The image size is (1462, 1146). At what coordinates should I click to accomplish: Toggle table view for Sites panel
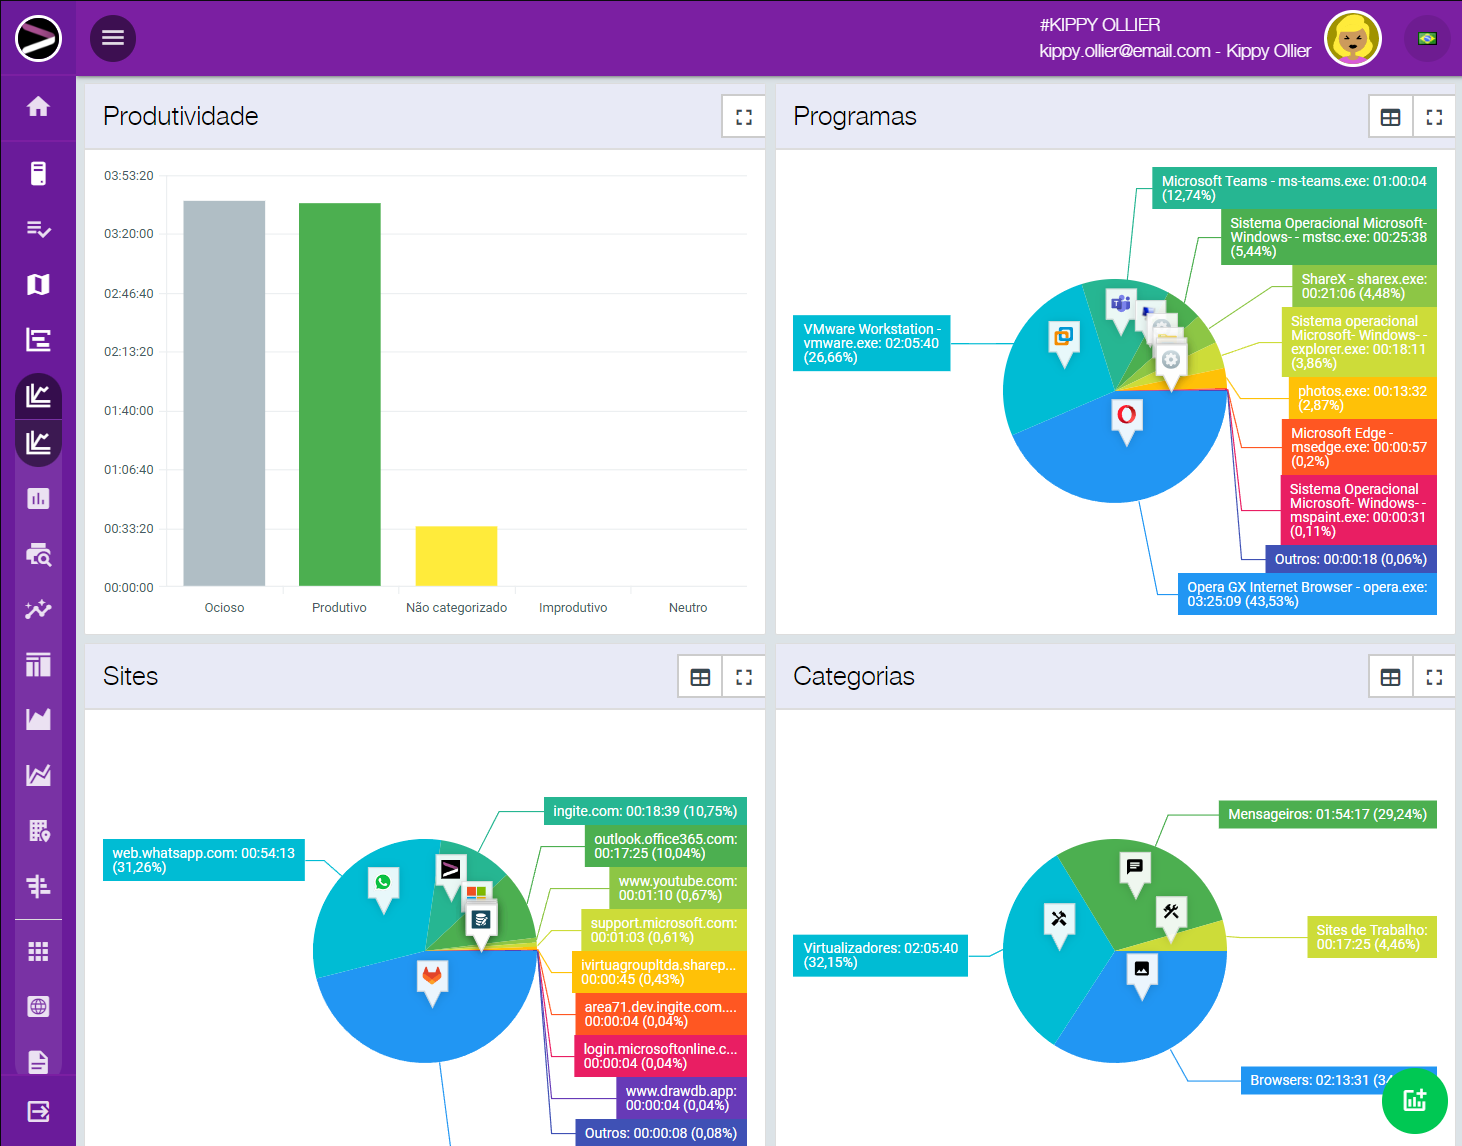click(700, 677)
